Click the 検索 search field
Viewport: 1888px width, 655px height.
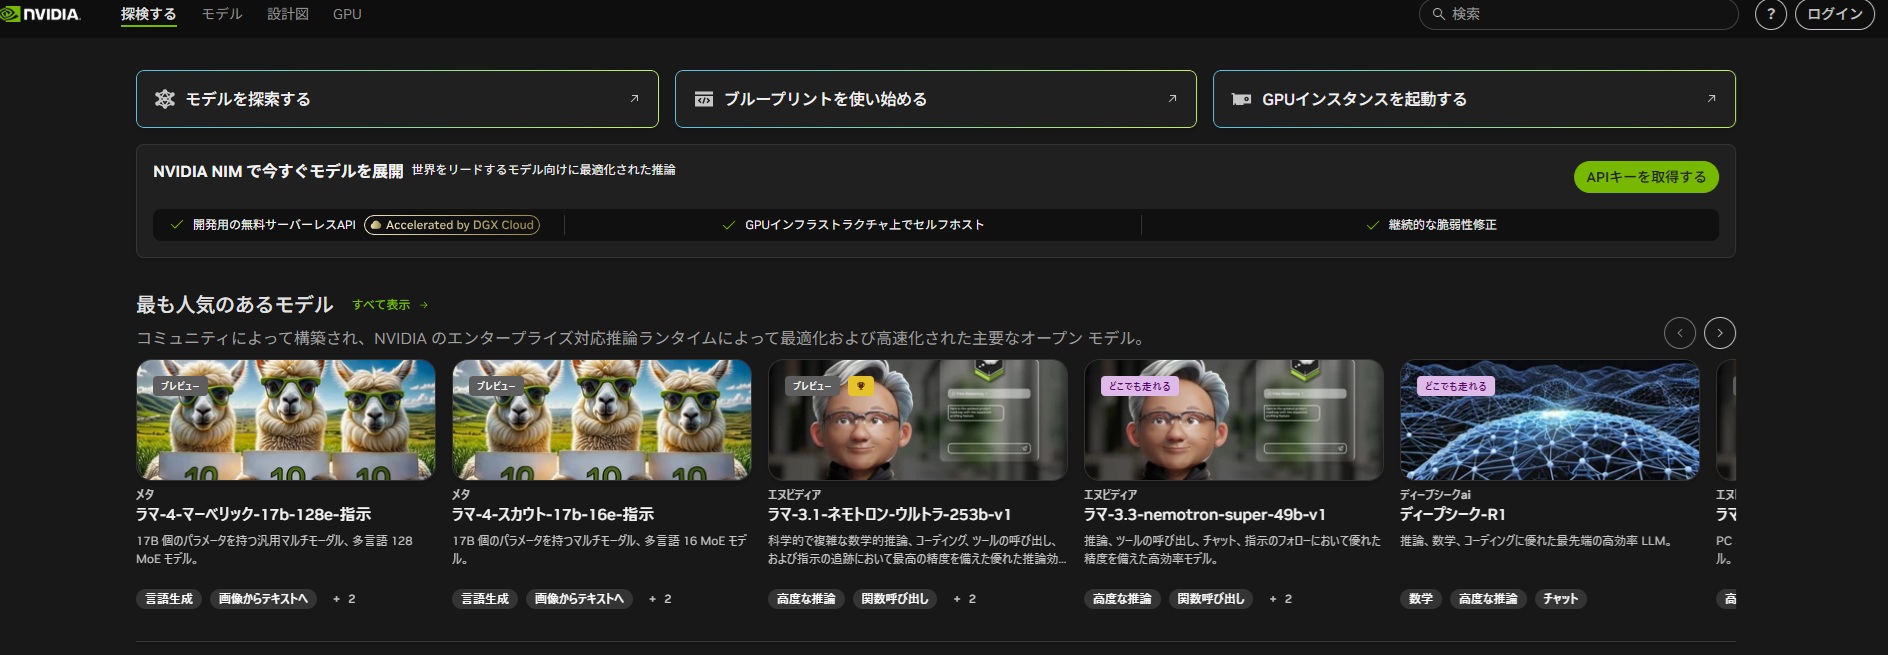[x=1578, y=14]
